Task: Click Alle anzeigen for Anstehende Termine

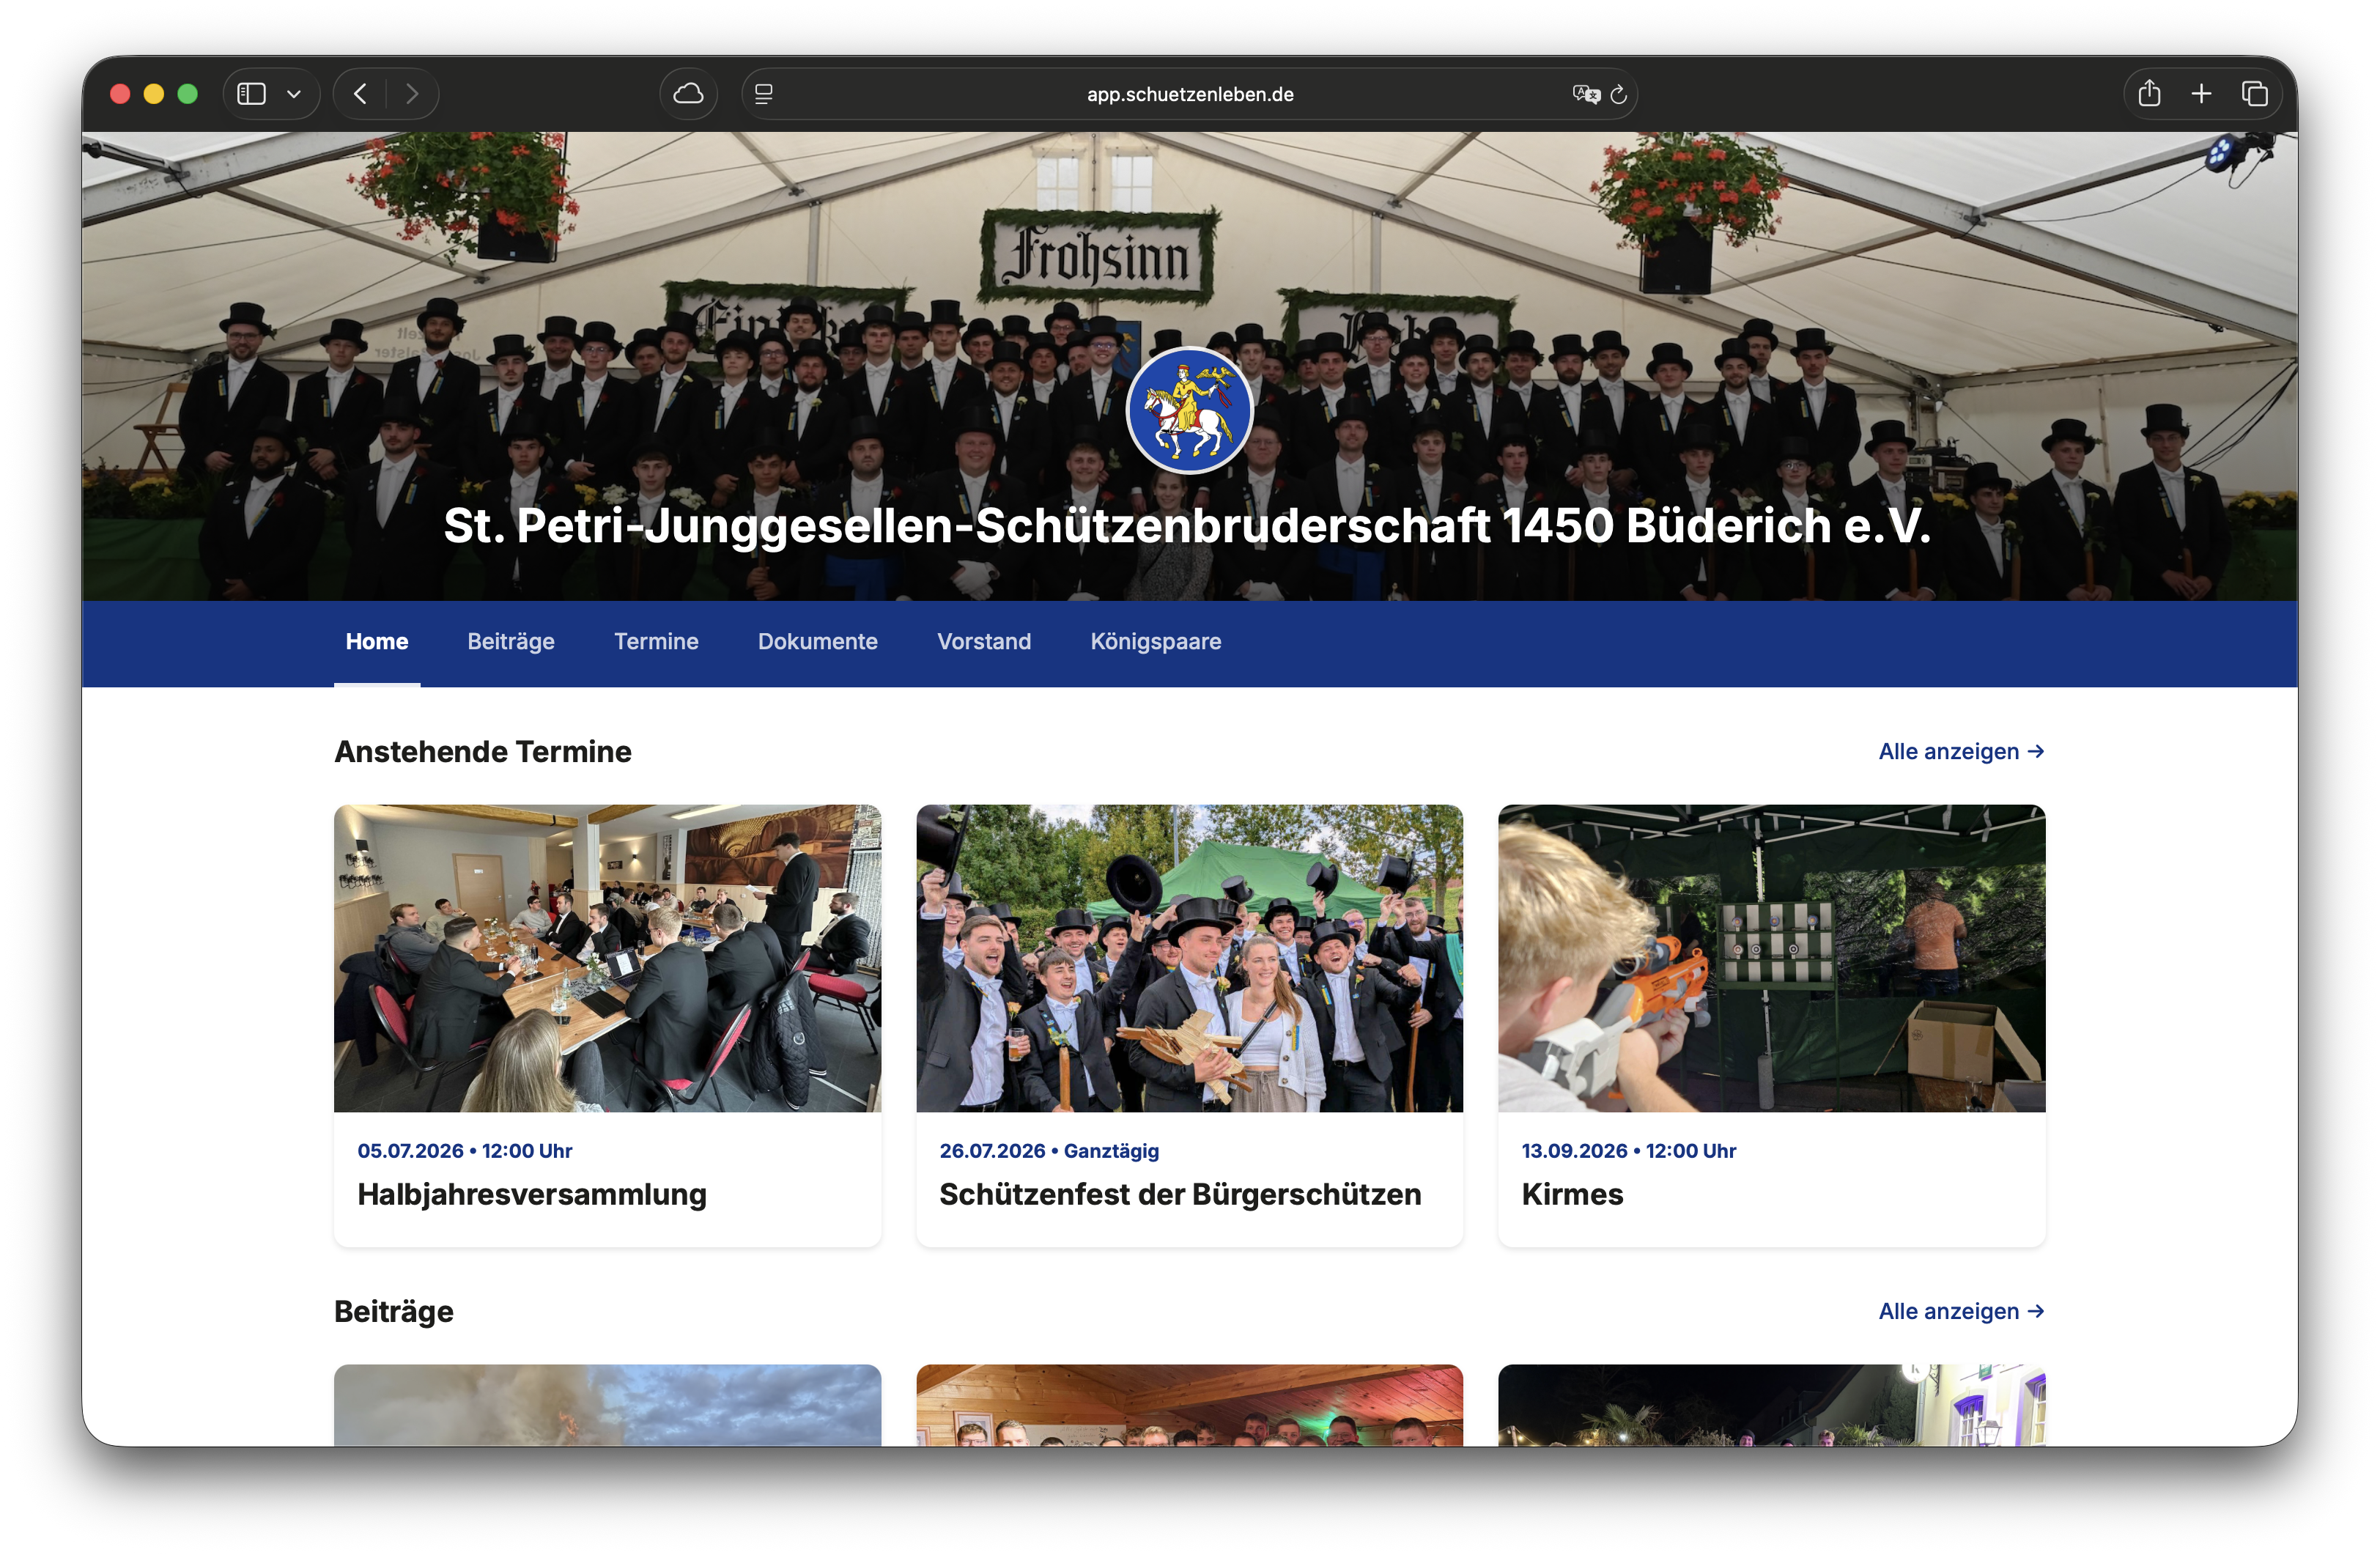Action: [x=1961, y=752]
